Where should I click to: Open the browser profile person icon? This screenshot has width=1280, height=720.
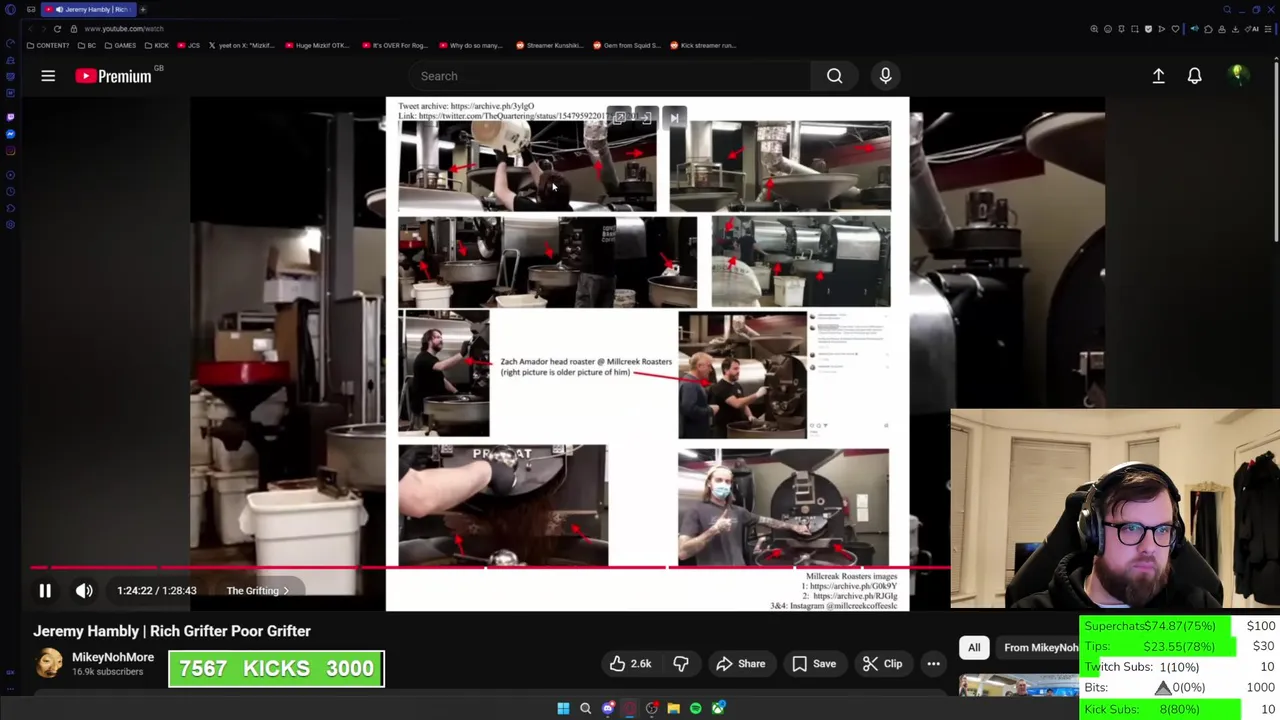(x=1222, y=29)
